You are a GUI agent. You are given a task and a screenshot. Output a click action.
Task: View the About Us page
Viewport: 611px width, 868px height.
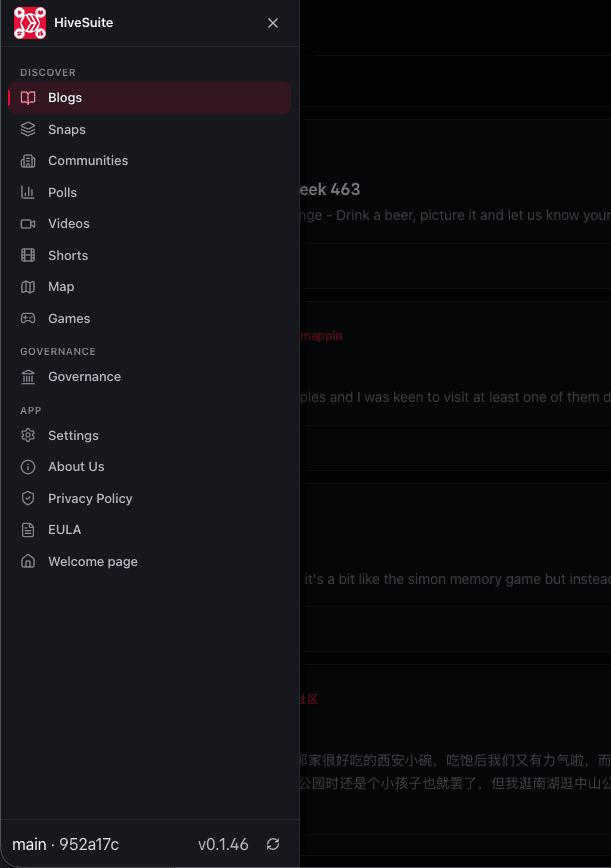pyautogui.click(x=149, y=467)
